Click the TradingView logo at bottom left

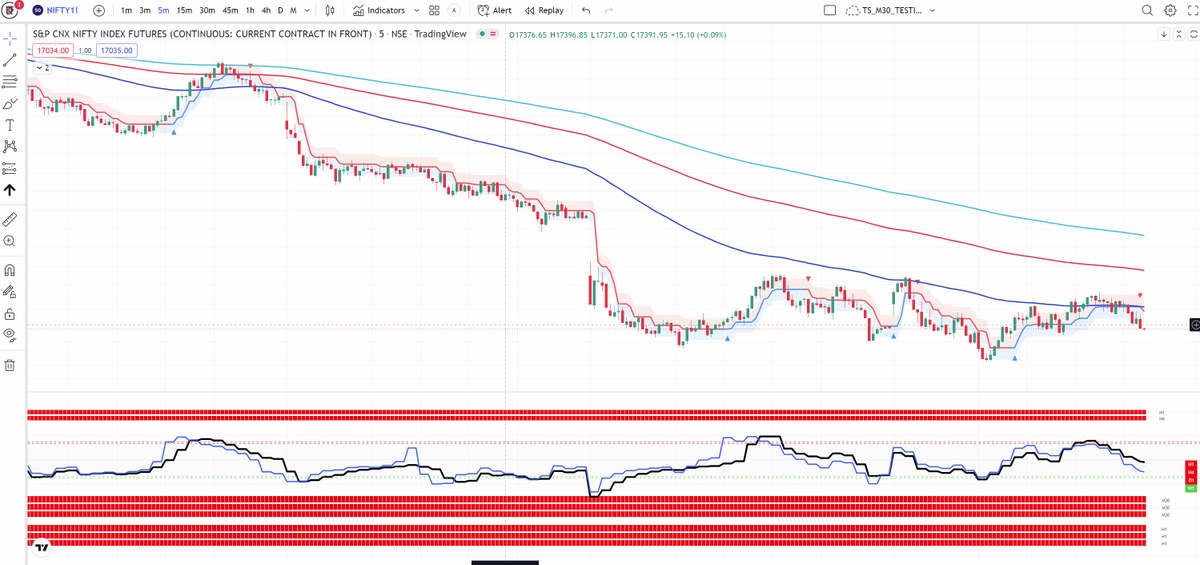pos(41,547)
